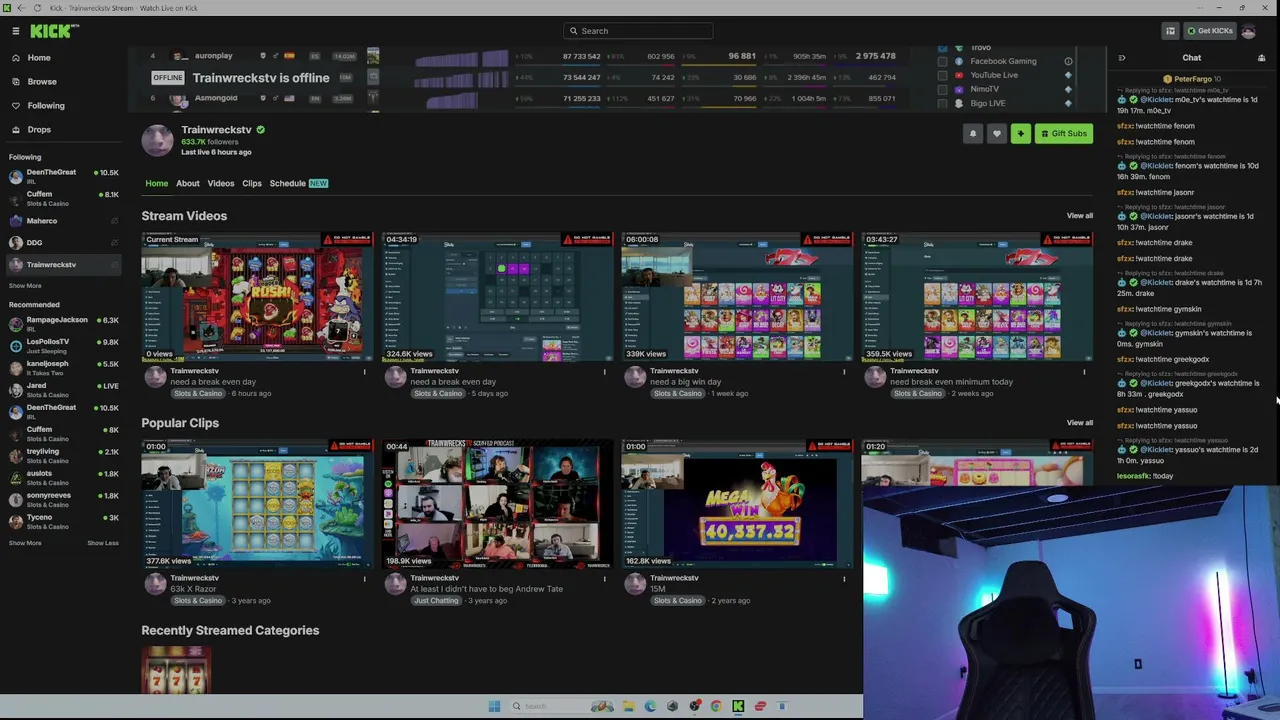Open DeenTheGreat in Following list
1280x720 pixels.
coord(63,177)
